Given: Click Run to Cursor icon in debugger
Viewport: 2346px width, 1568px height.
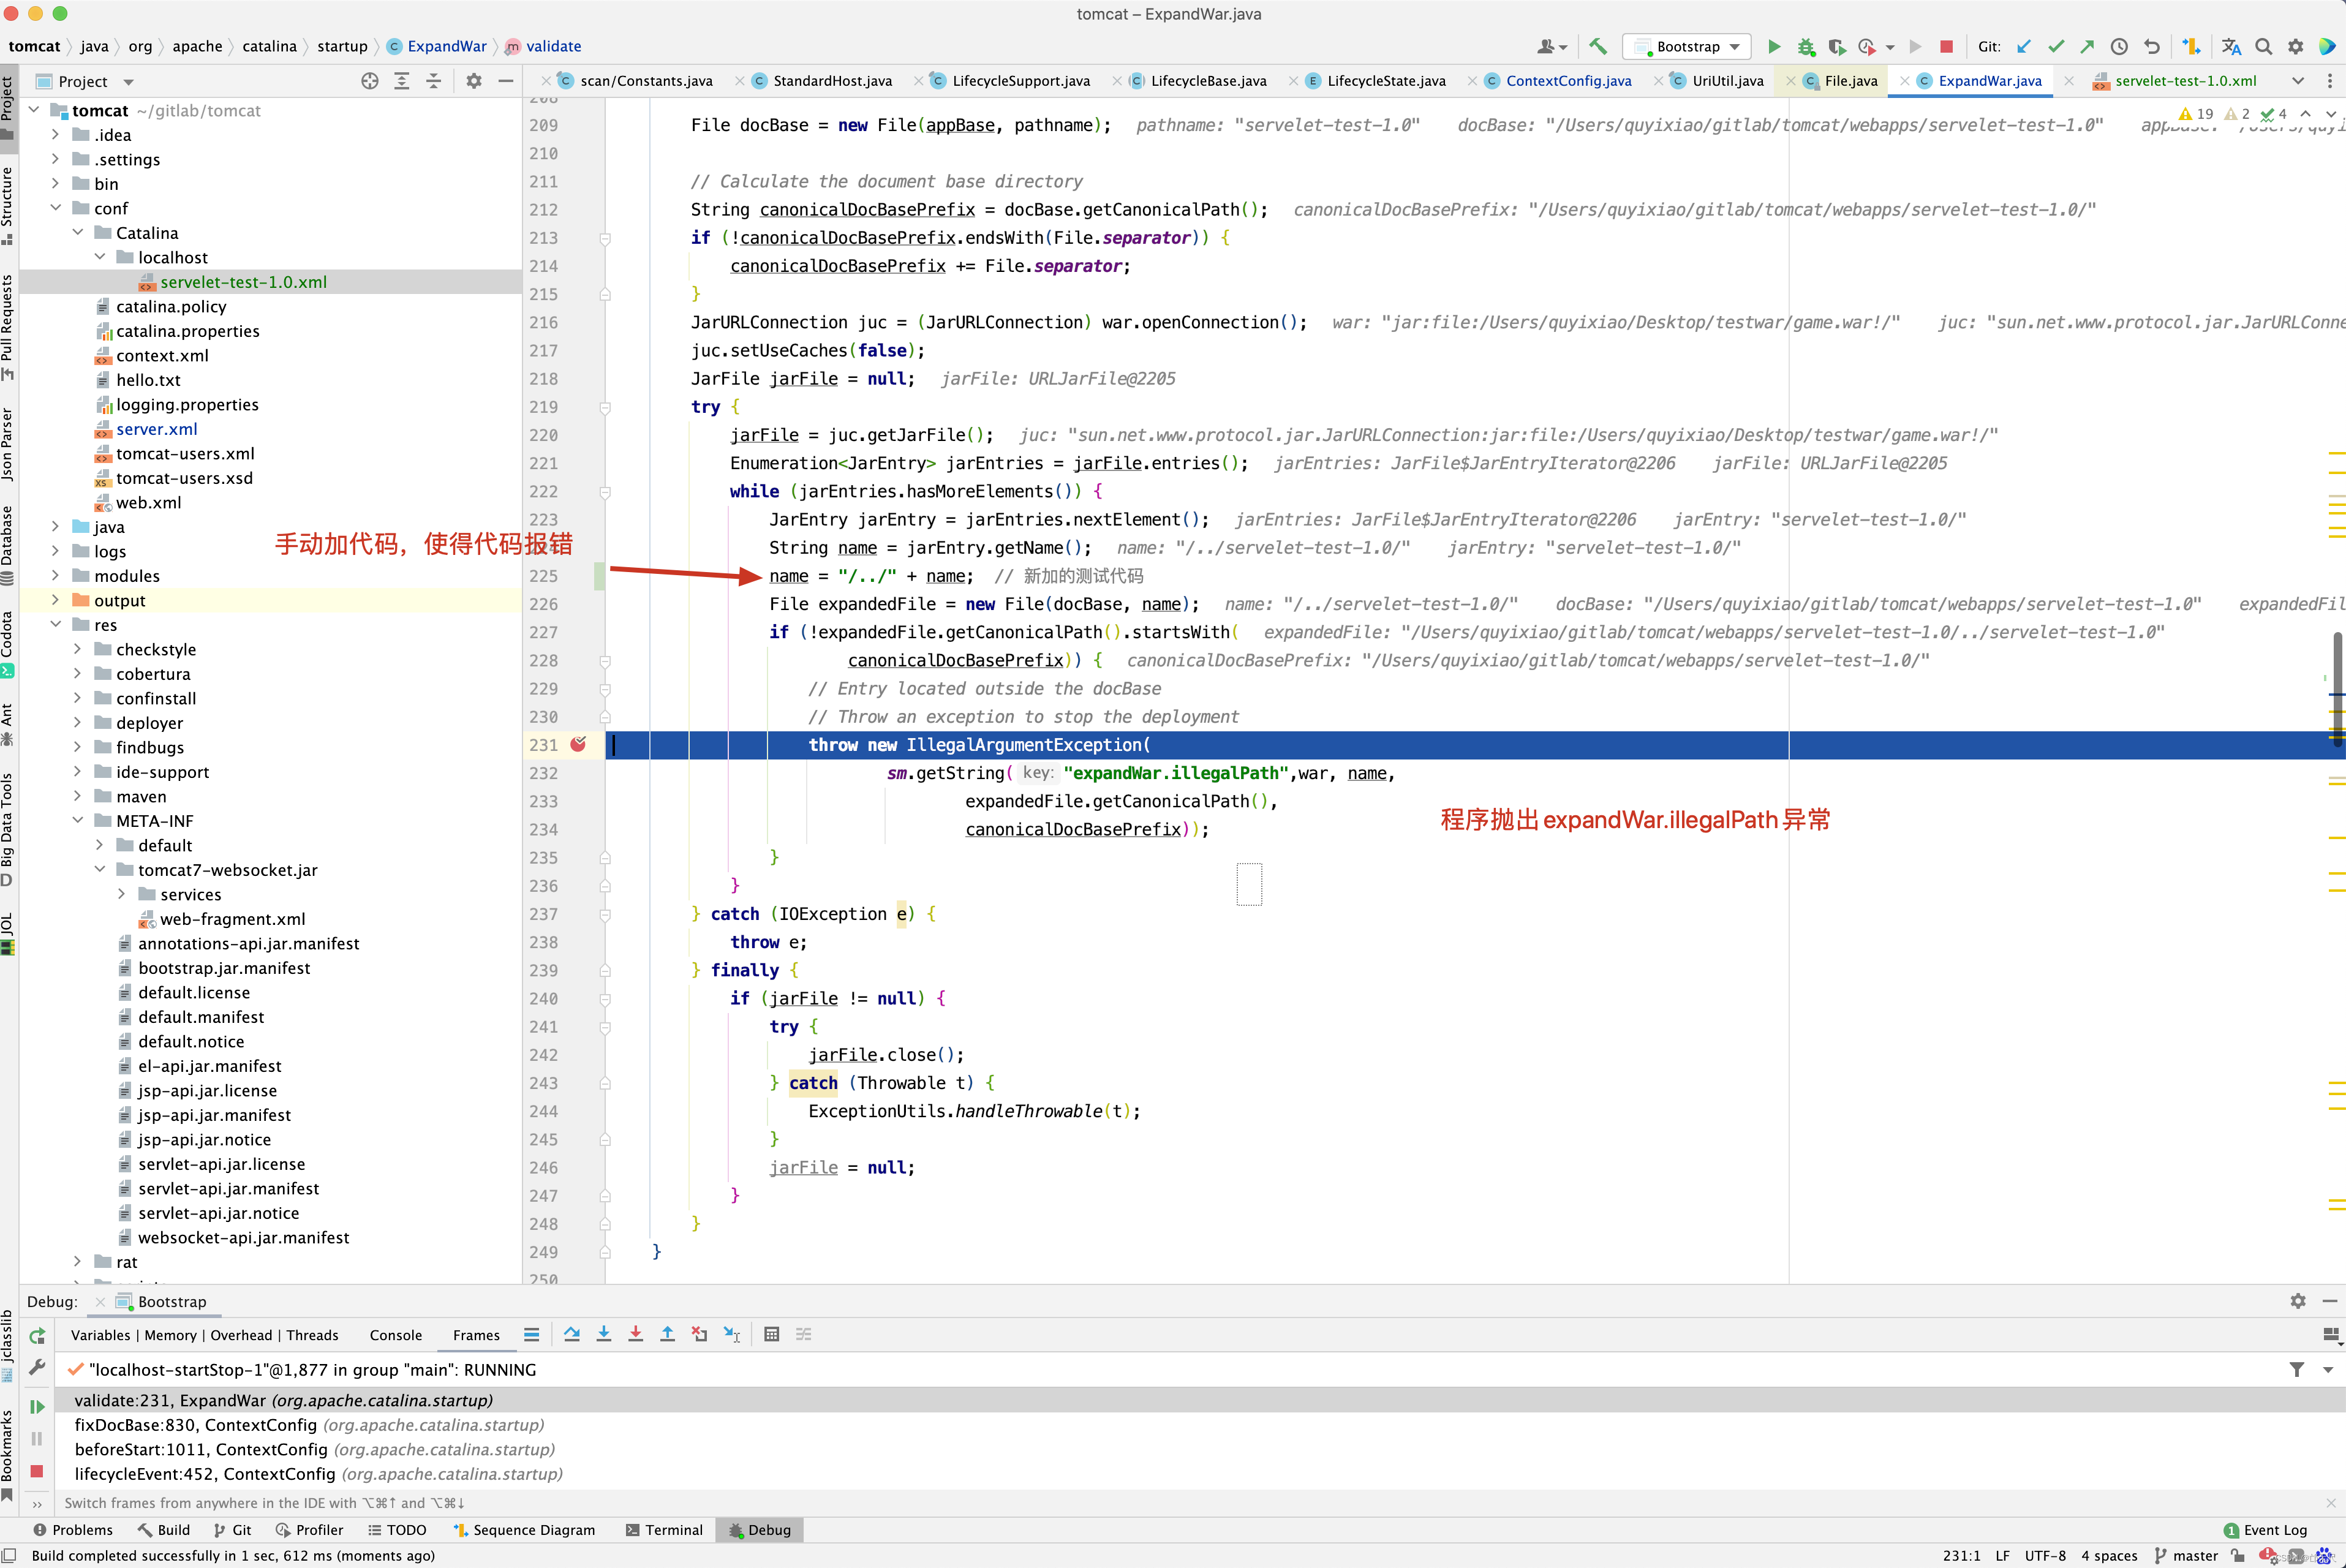Looking at the screenshot, I should coord(732,1334).
